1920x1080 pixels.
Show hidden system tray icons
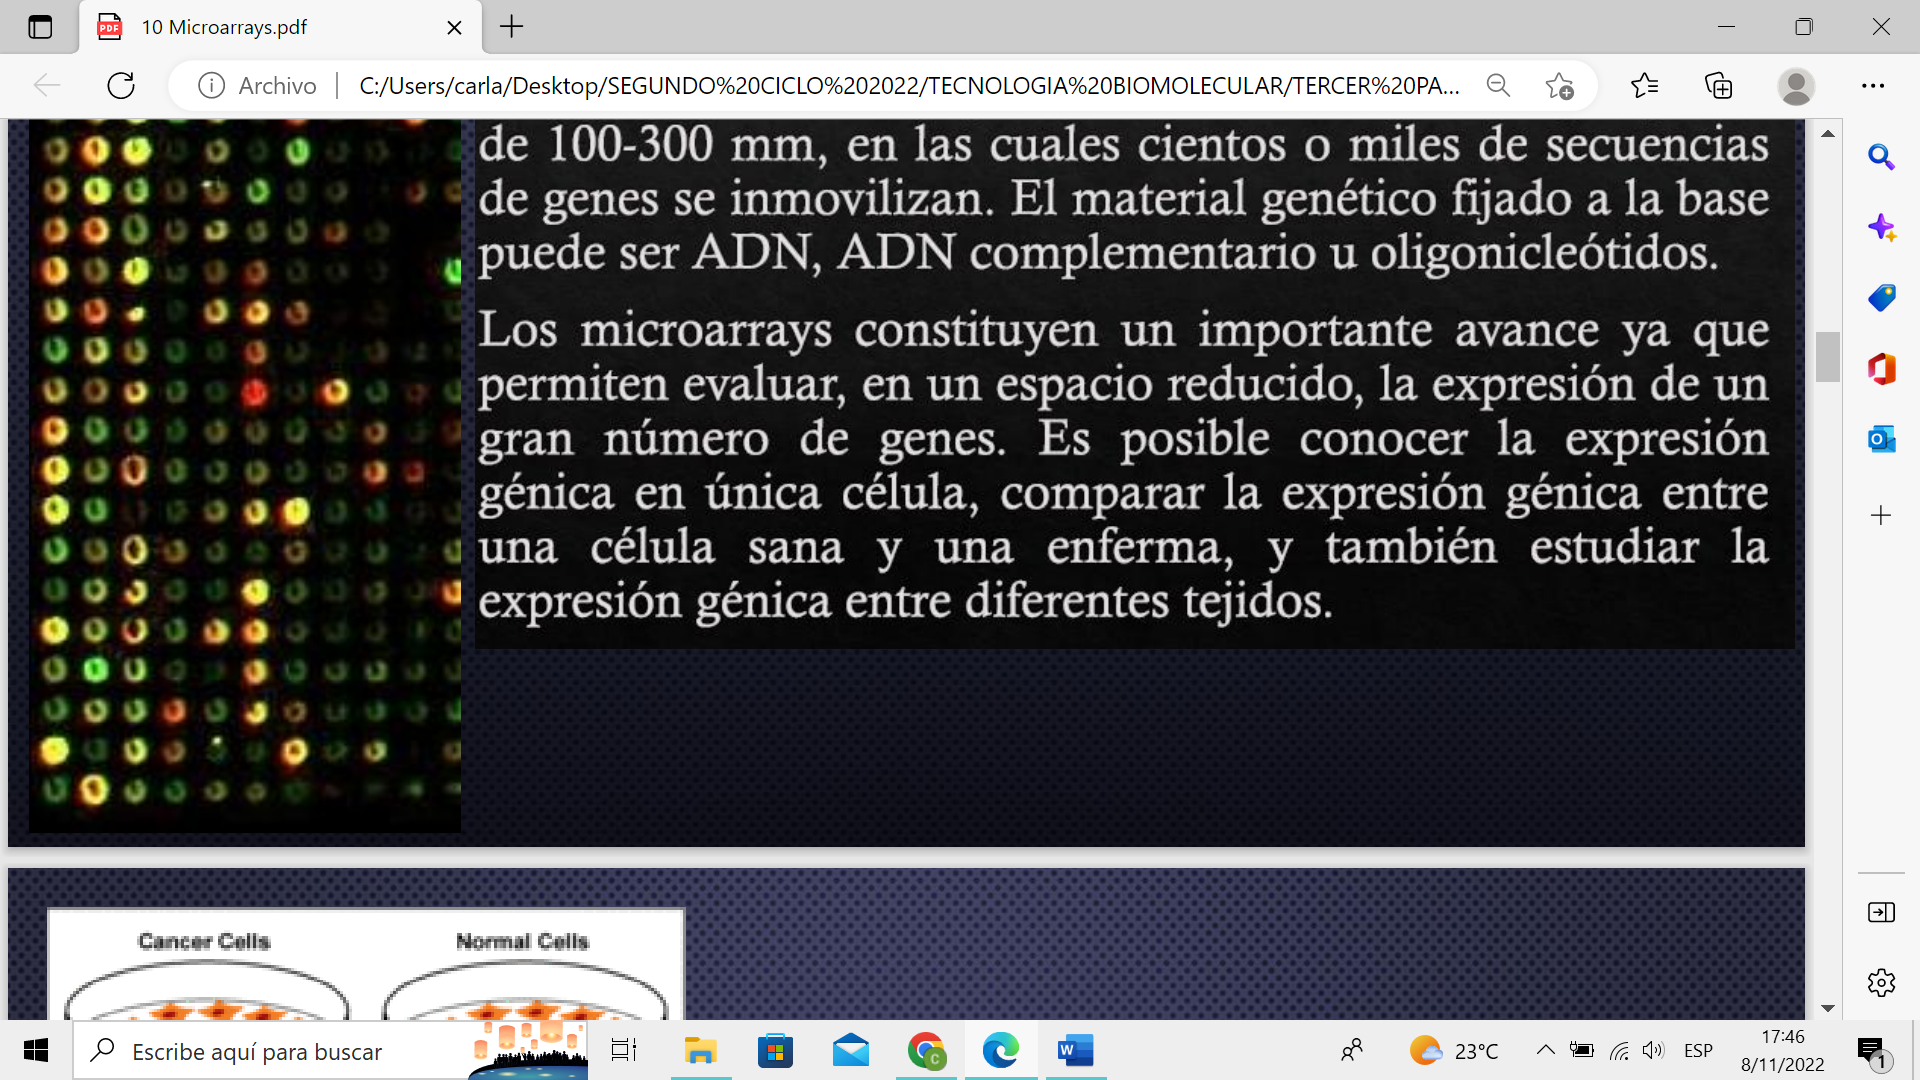1545,1050
